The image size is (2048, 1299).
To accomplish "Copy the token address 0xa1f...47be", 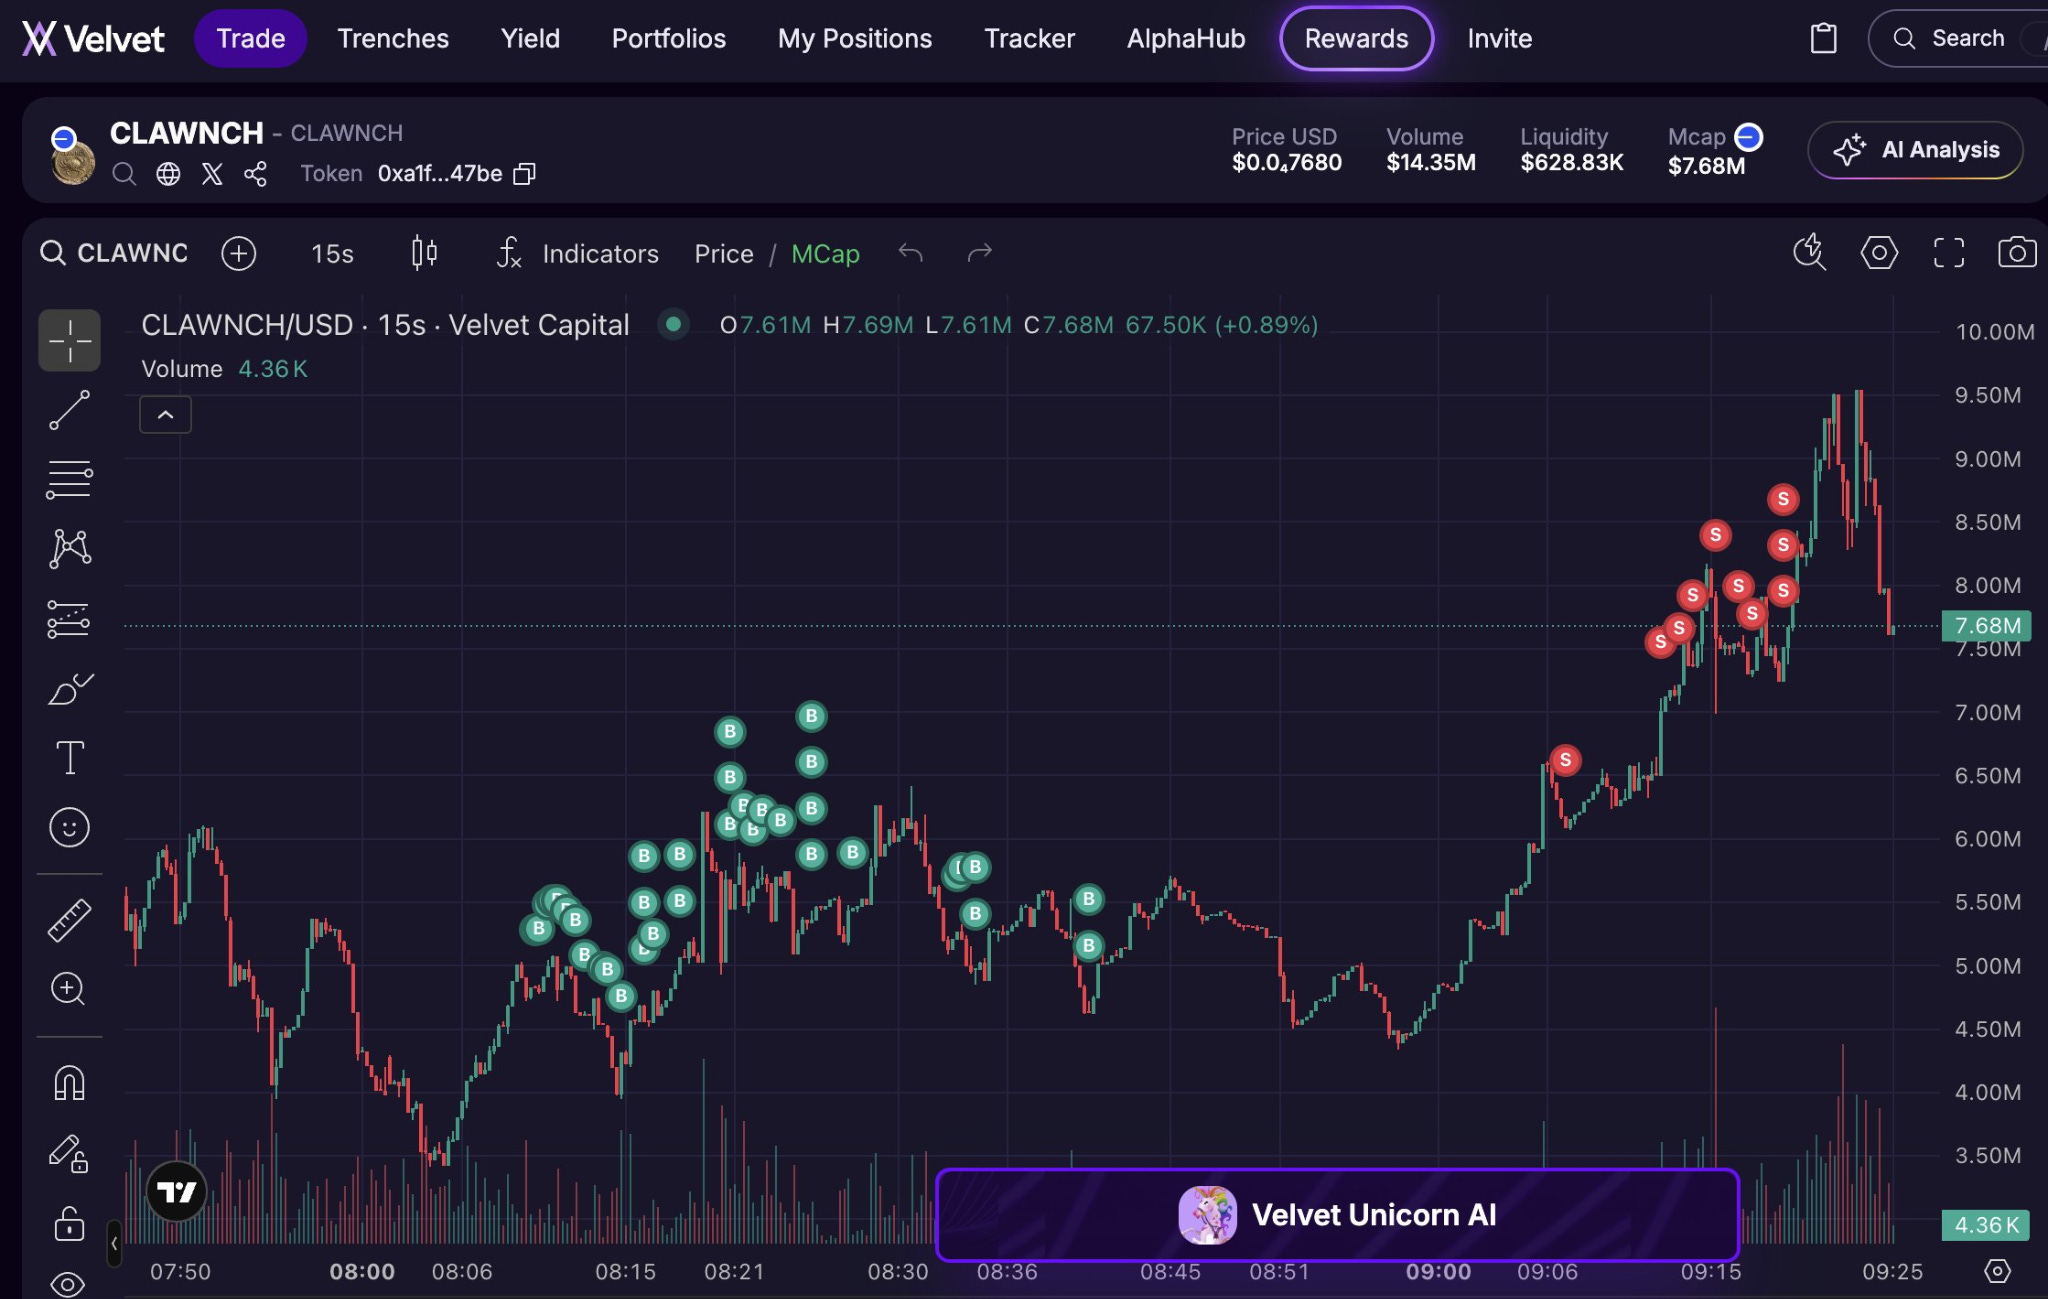I will tap(525, 174).
